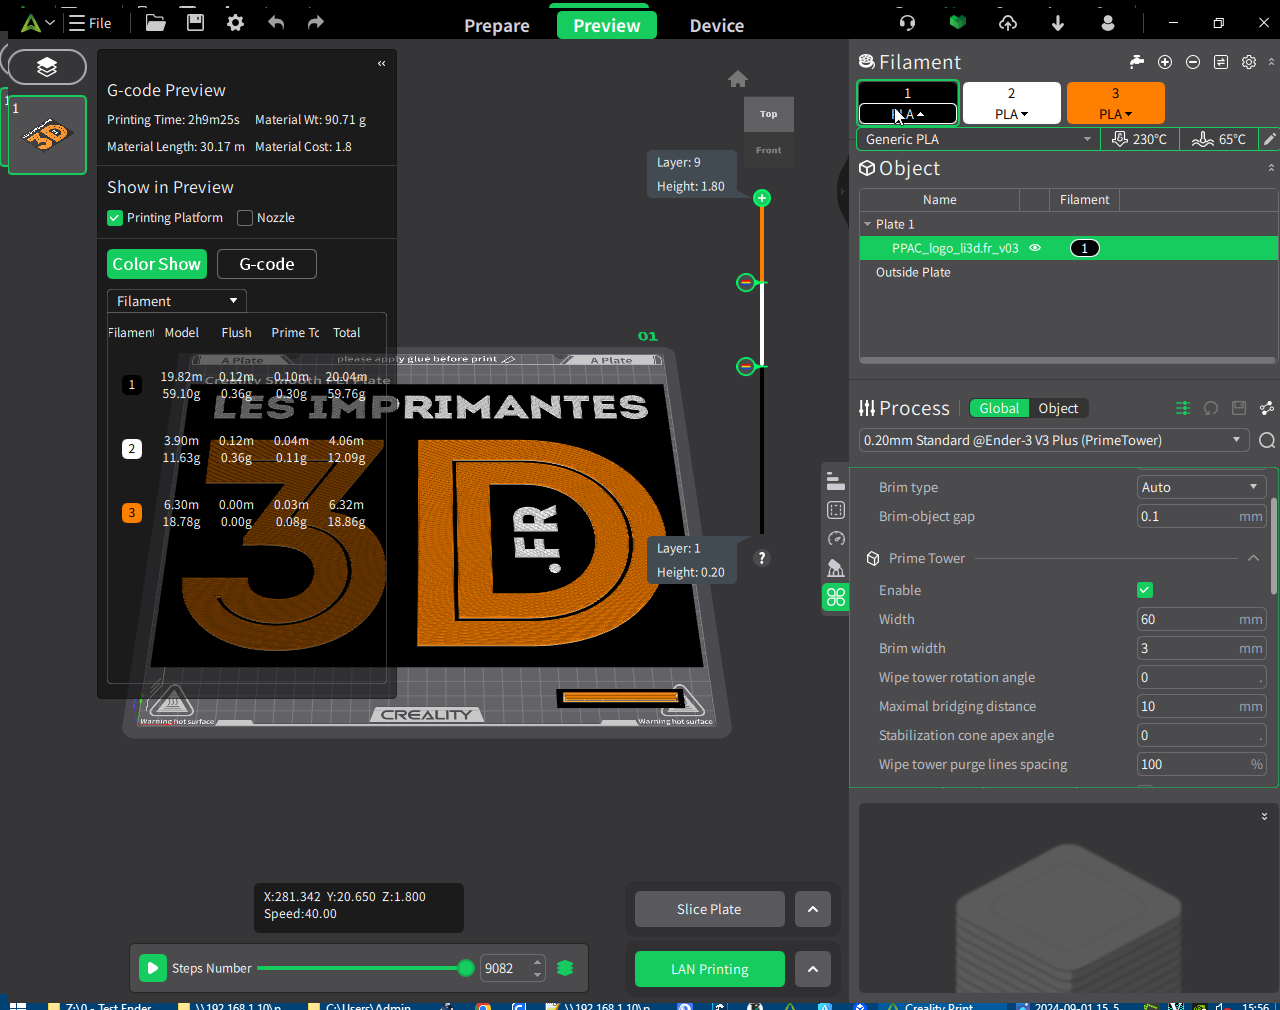Collapse Plate 1 tree node
This screenshot has height=1010, width=1280.
pyautogui.click(x=867, y=224)
